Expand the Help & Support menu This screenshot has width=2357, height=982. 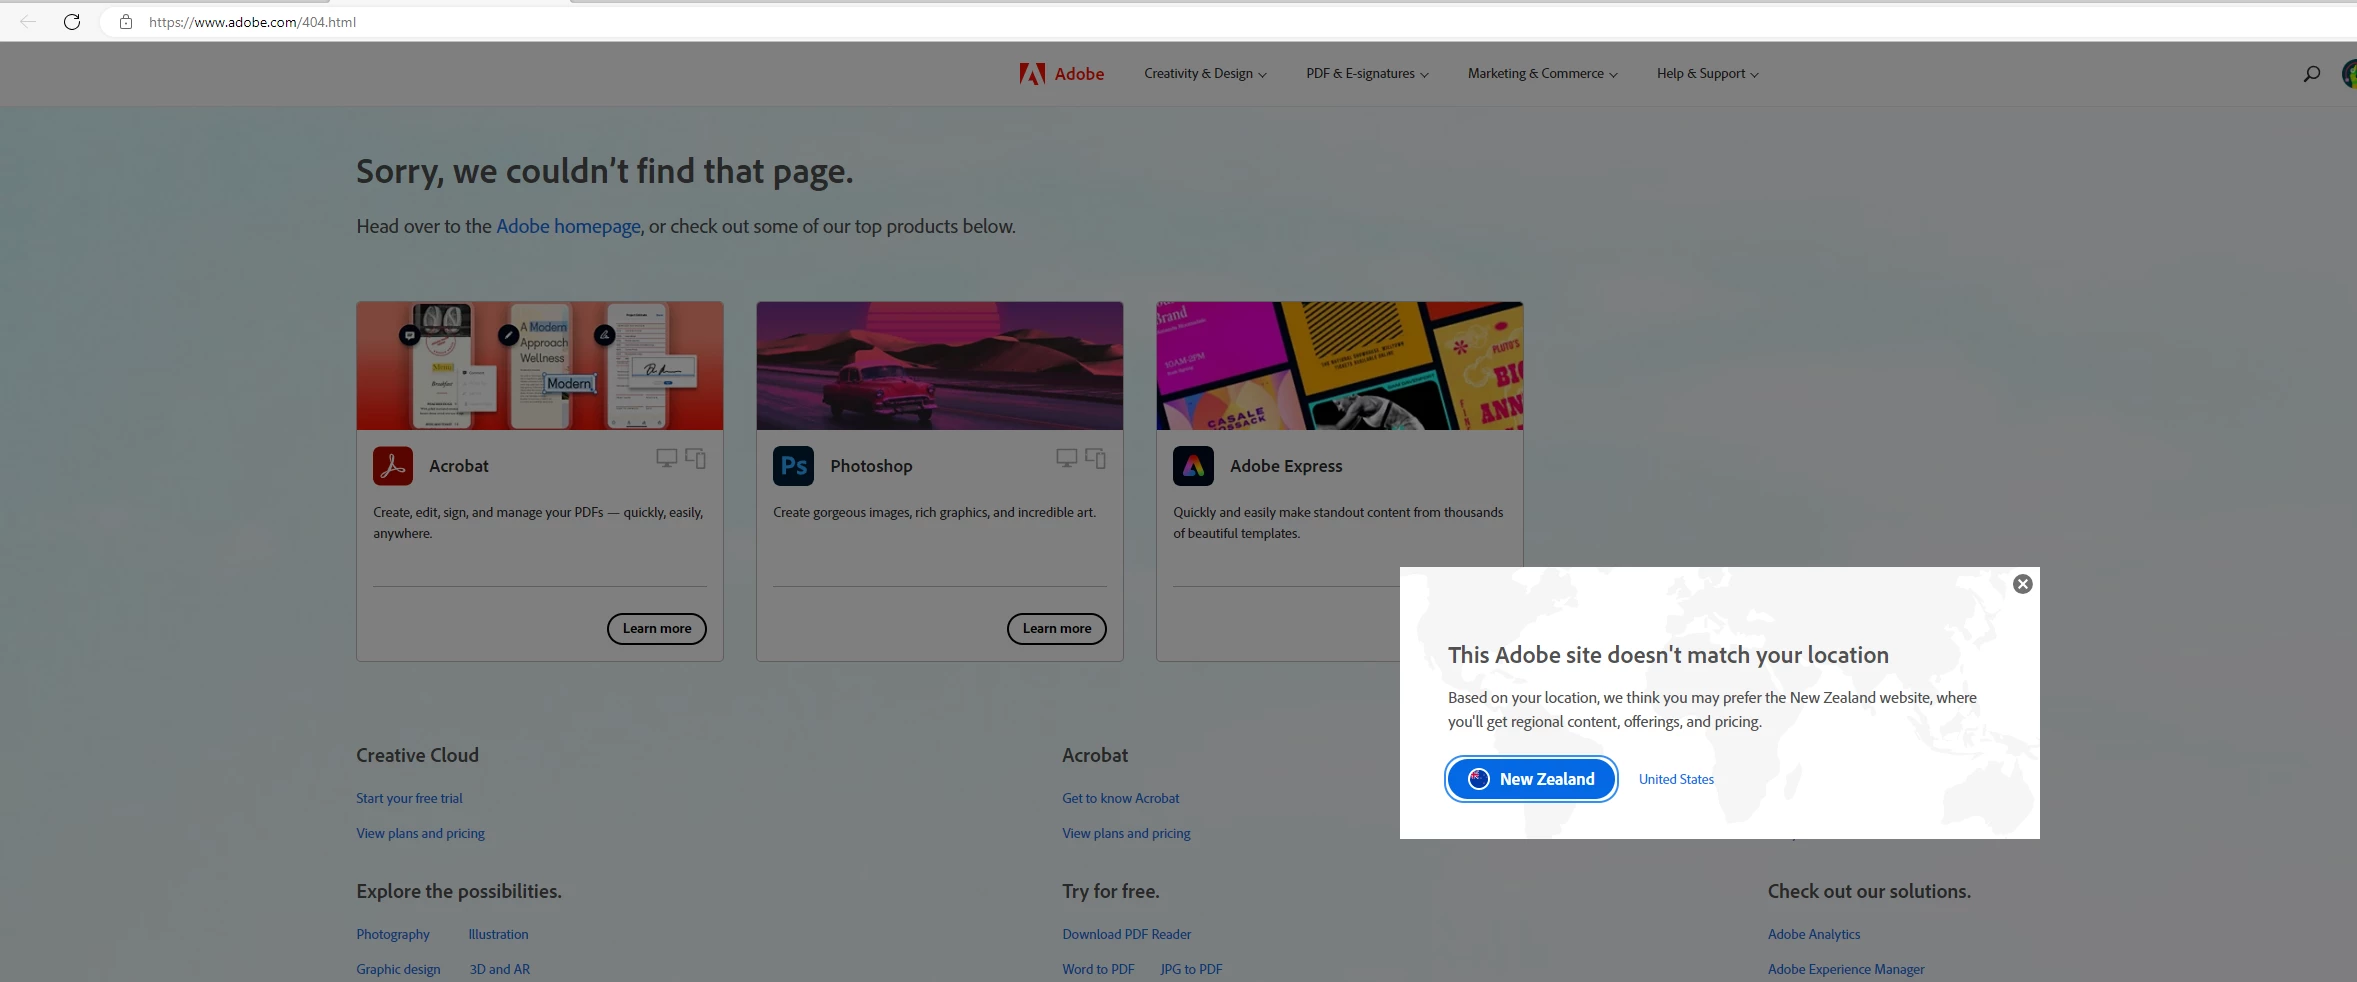coord(1707,74)
